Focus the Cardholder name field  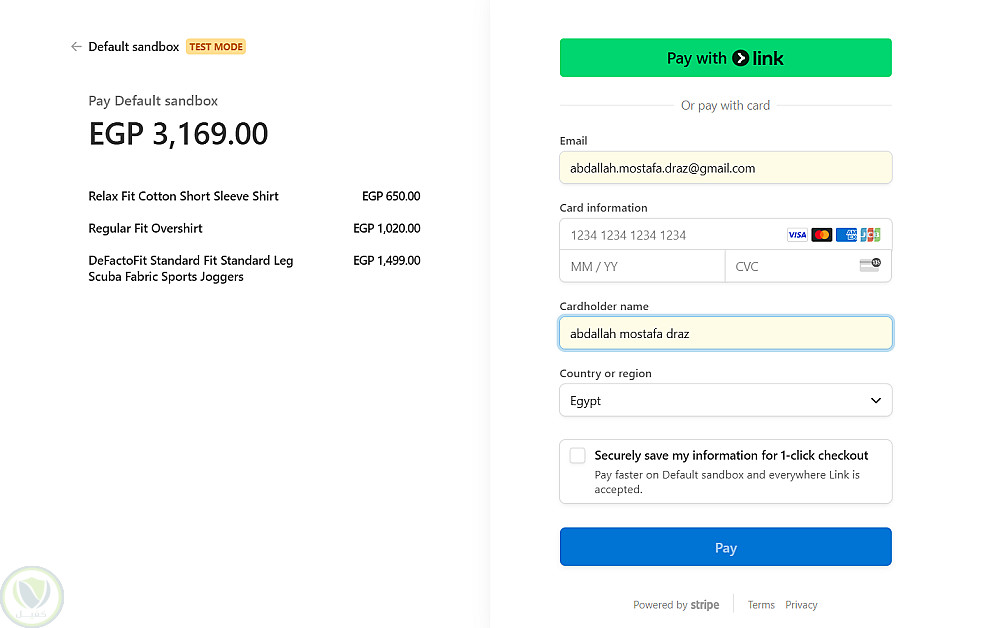point(725,334)
